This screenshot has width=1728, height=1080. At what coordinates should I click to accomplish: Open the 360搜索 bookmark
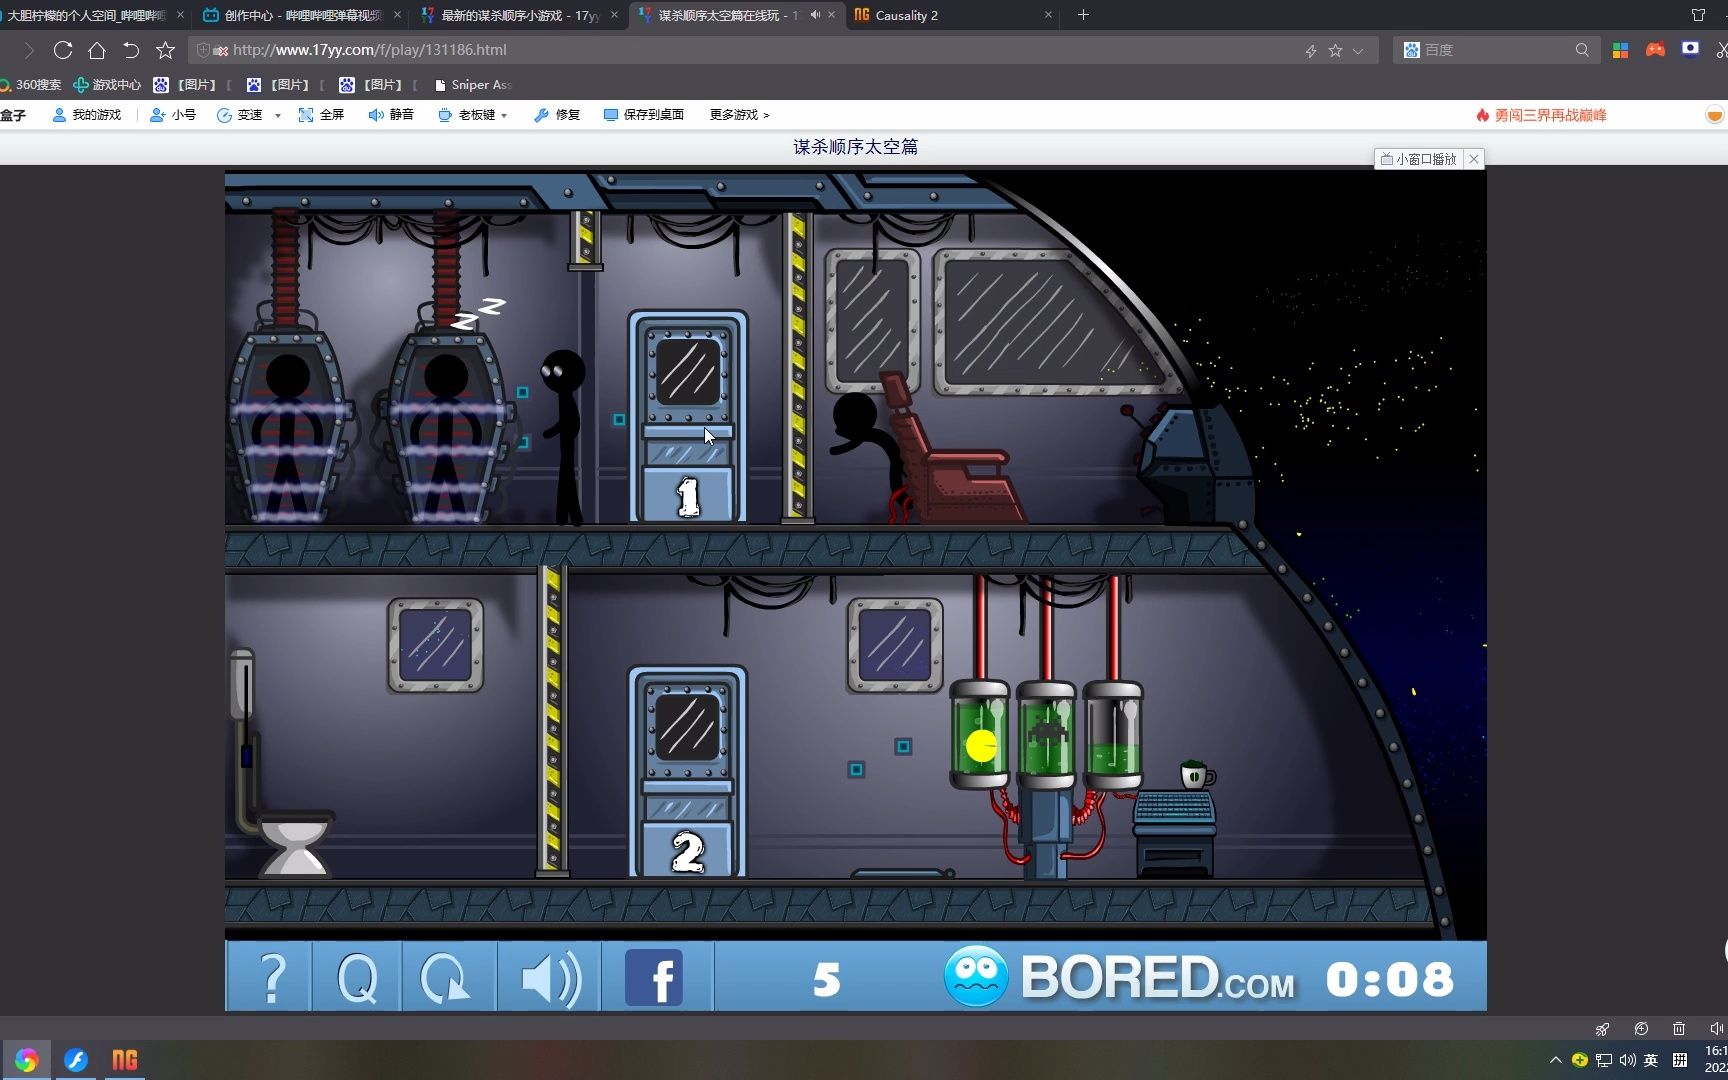tap(30, 85)
